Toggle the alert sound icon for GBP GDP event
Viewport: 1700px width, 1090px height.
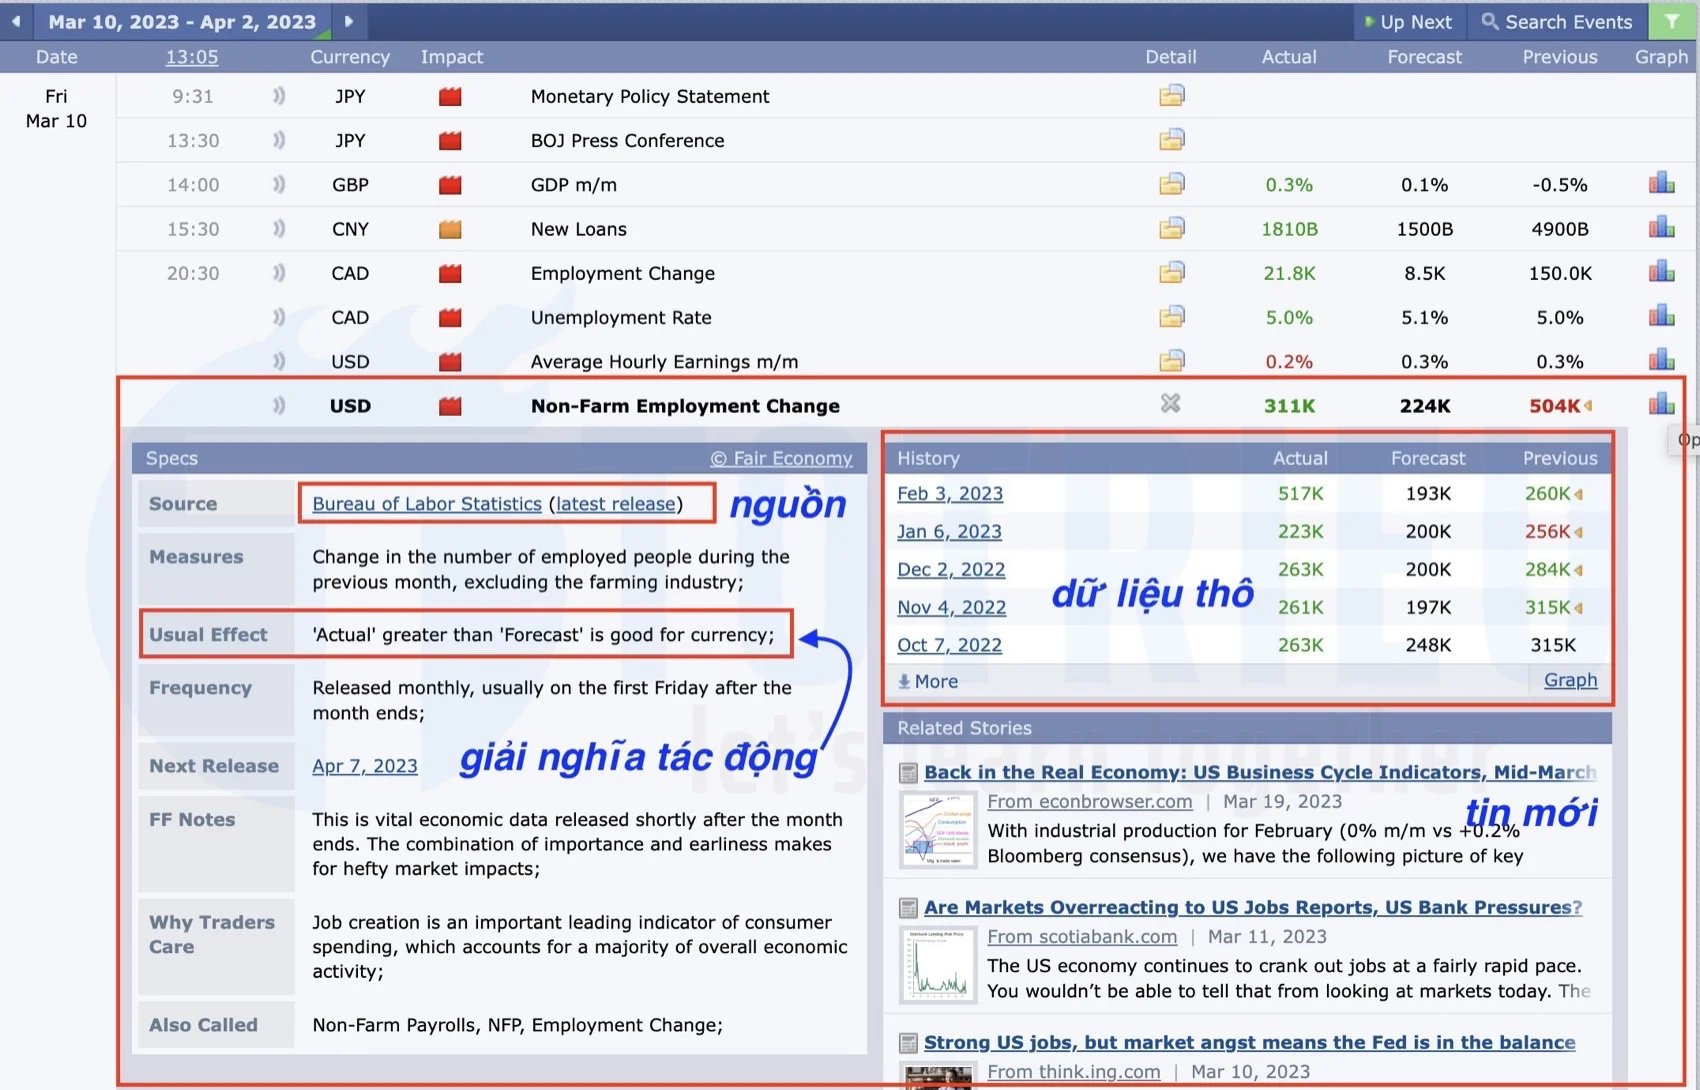pos(279,184)
